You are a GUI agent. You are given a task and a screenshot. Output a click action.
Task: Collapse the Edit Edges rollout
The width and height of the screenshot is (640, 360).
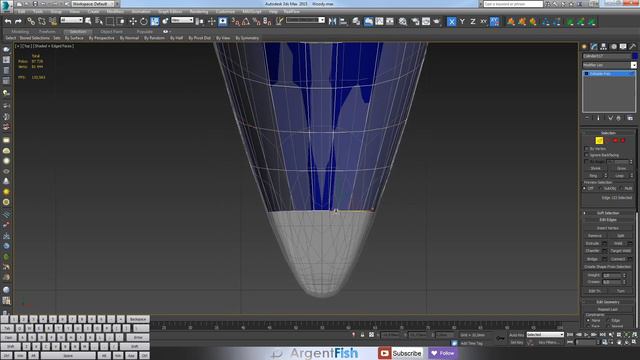[x=608, y=220]
